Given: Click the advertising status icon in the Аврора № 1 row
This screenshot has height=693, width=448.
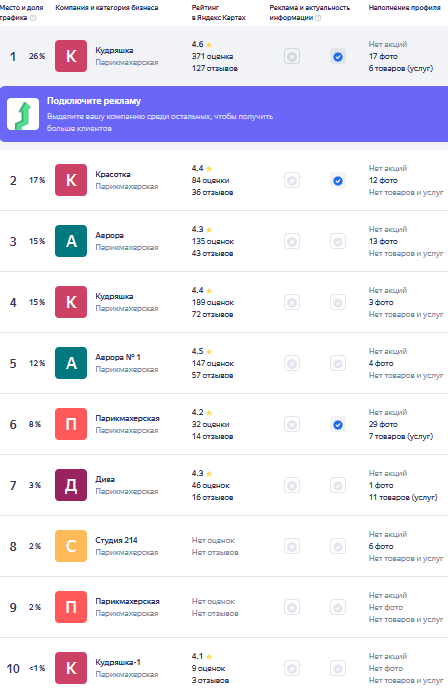Looking at the screenshot, I should coord(292,364).
